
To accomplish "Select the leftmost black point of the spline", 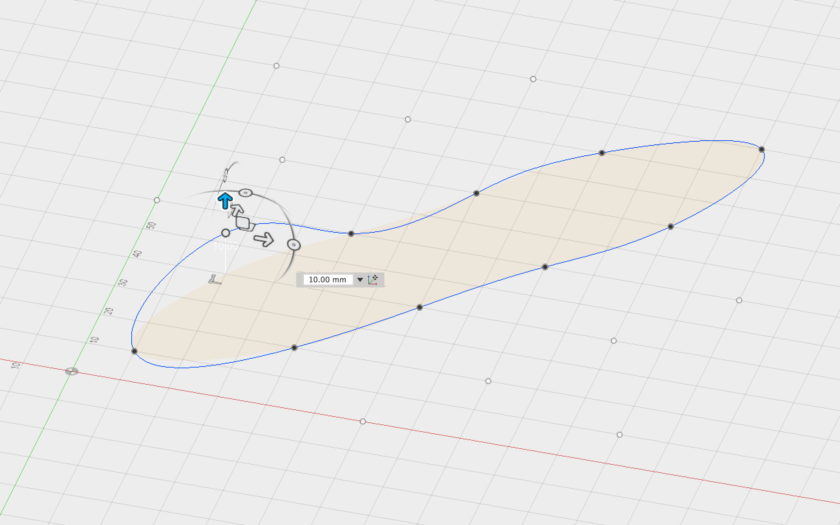I will [x=134, y=351].
